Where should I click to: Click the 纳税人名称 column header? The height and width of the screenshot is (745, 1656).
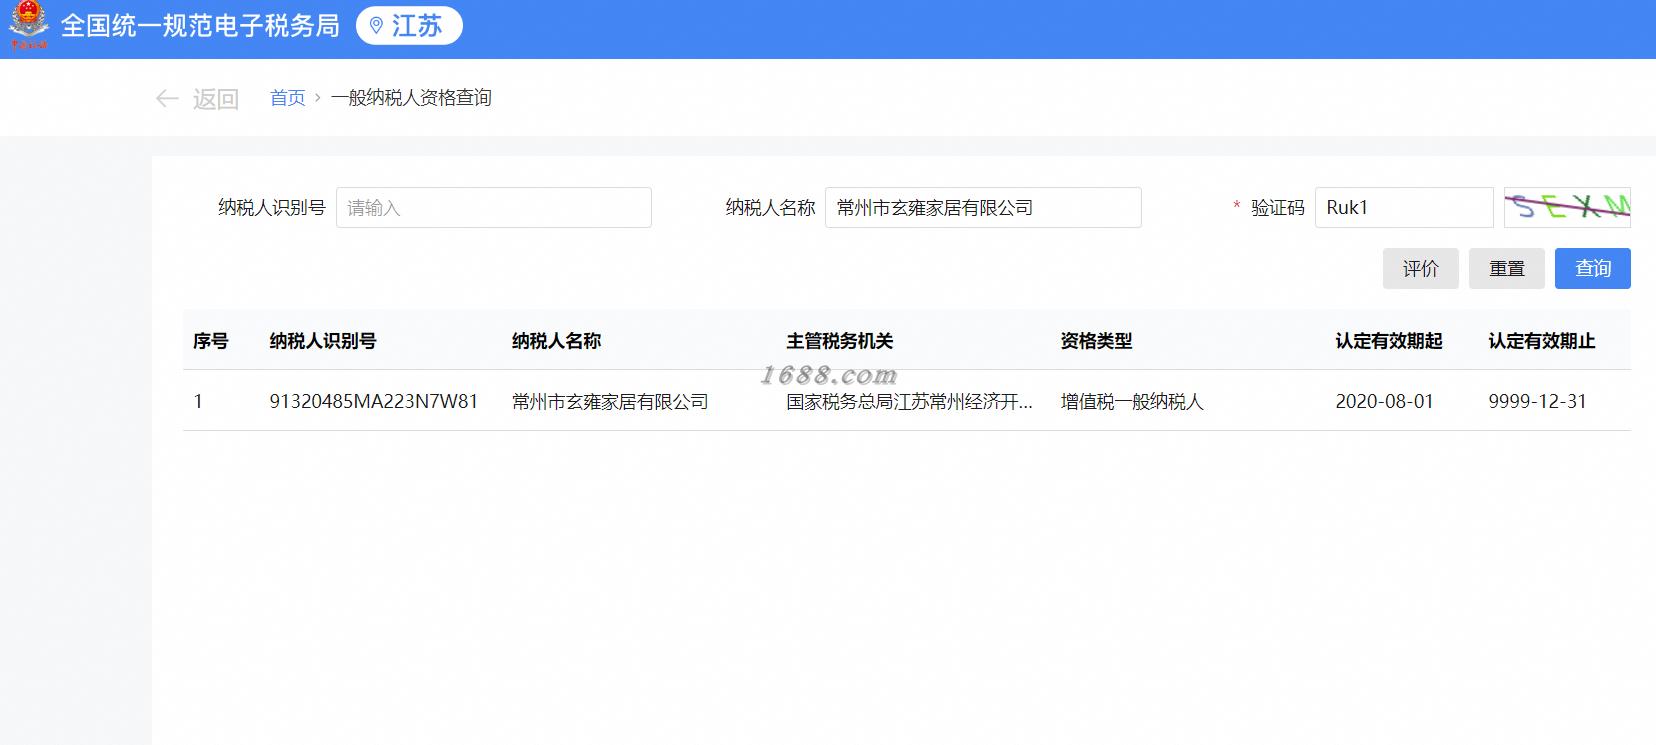pos(556,341)
